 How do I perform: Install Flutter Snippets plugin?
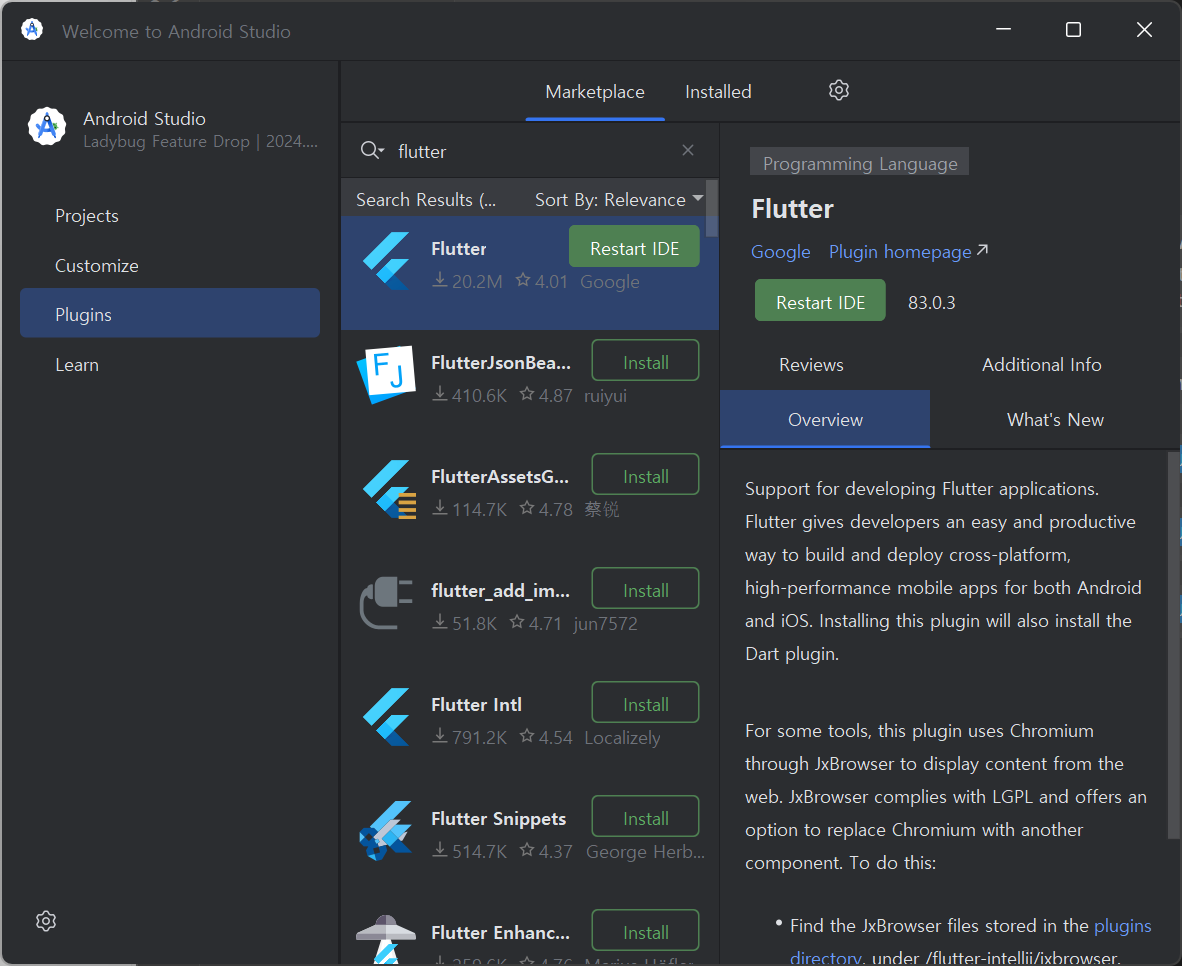[645, 817]
